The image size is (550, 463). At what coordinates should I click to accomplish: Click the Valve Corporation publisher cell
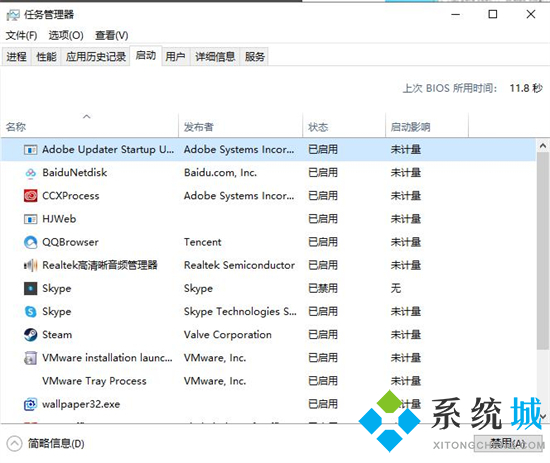pos(228,335)
